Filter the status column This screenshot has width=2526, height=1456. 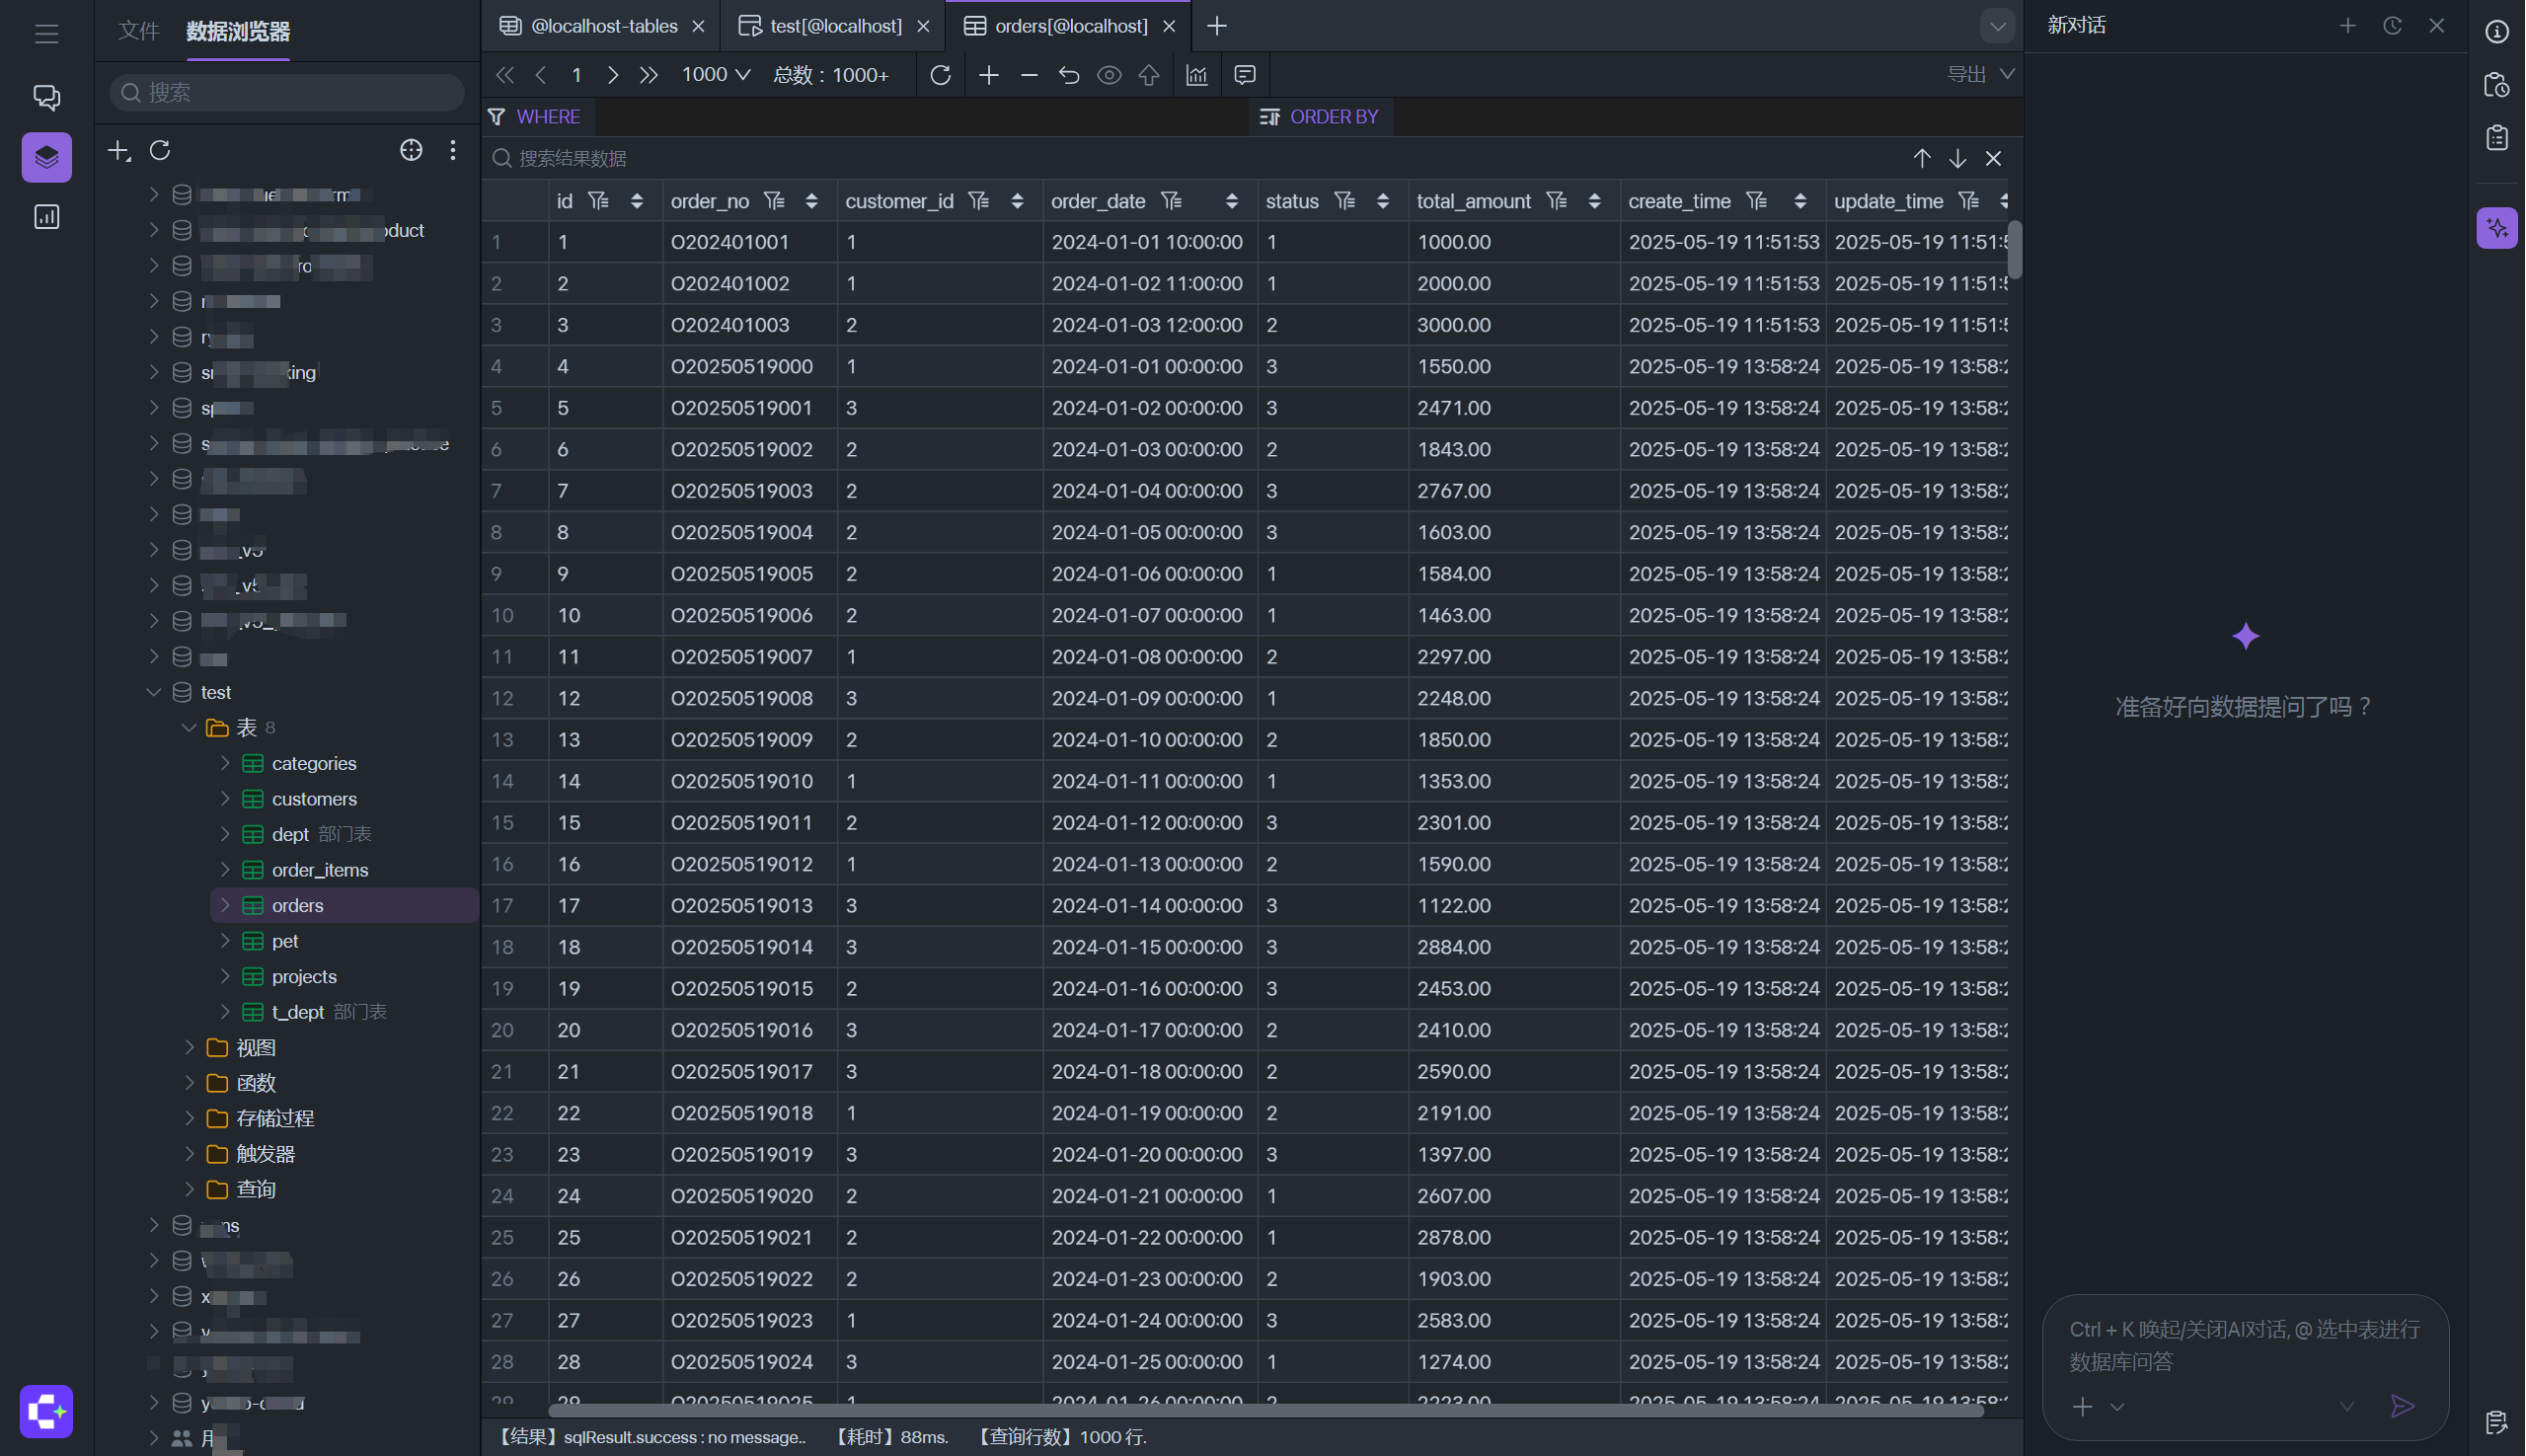(1345, 201)
